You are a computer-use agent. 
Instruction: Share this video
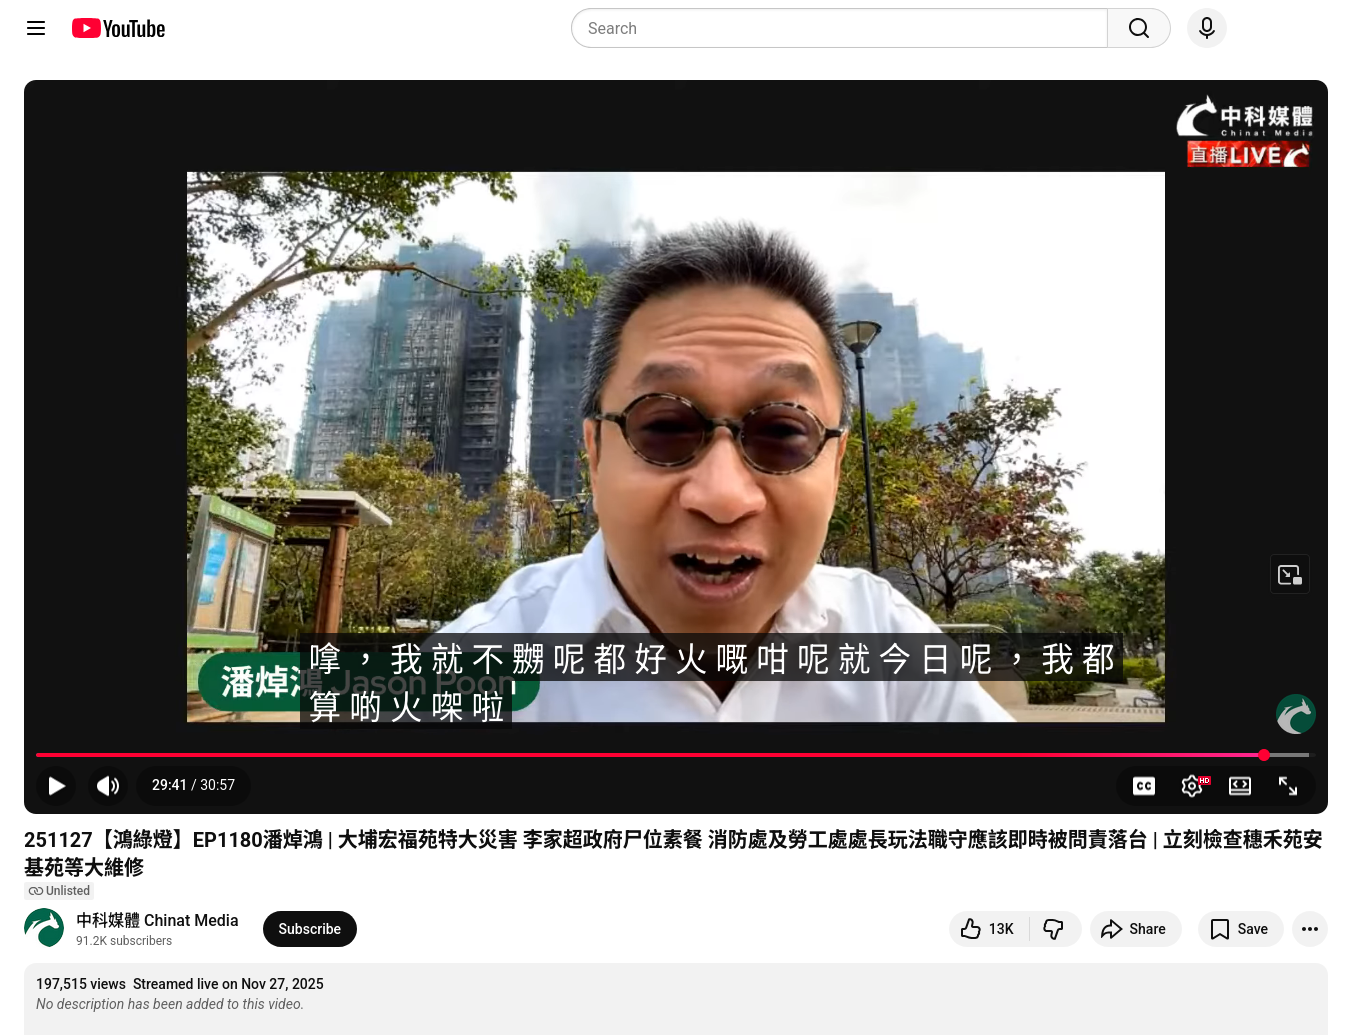[1135, 929]
